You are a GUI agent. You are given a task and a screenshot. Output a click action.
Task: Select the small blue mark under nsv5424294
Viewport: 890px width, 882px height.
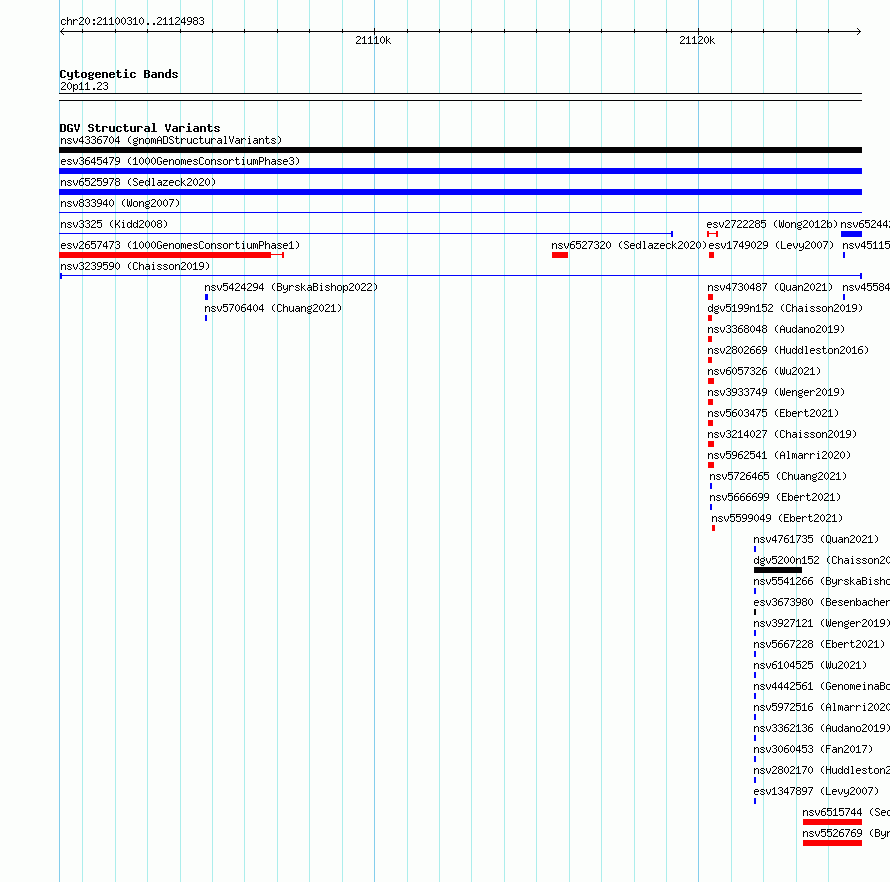(x=206, y=297)
